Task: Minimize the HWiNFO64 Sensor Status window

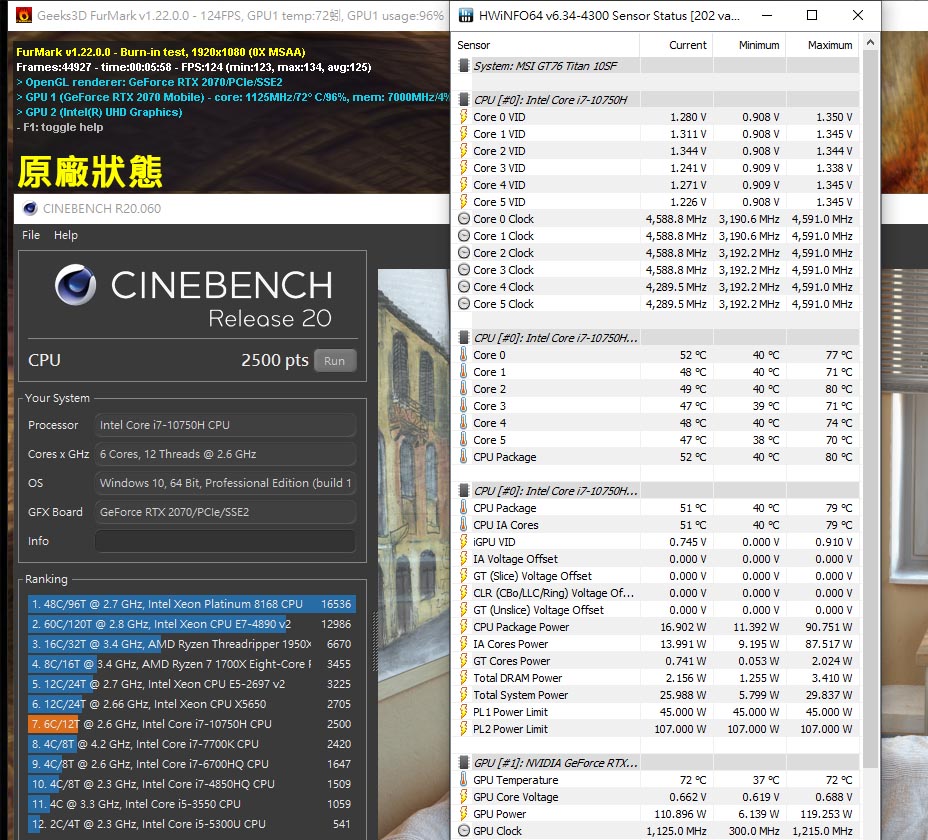Action: (x=766, y=15)
